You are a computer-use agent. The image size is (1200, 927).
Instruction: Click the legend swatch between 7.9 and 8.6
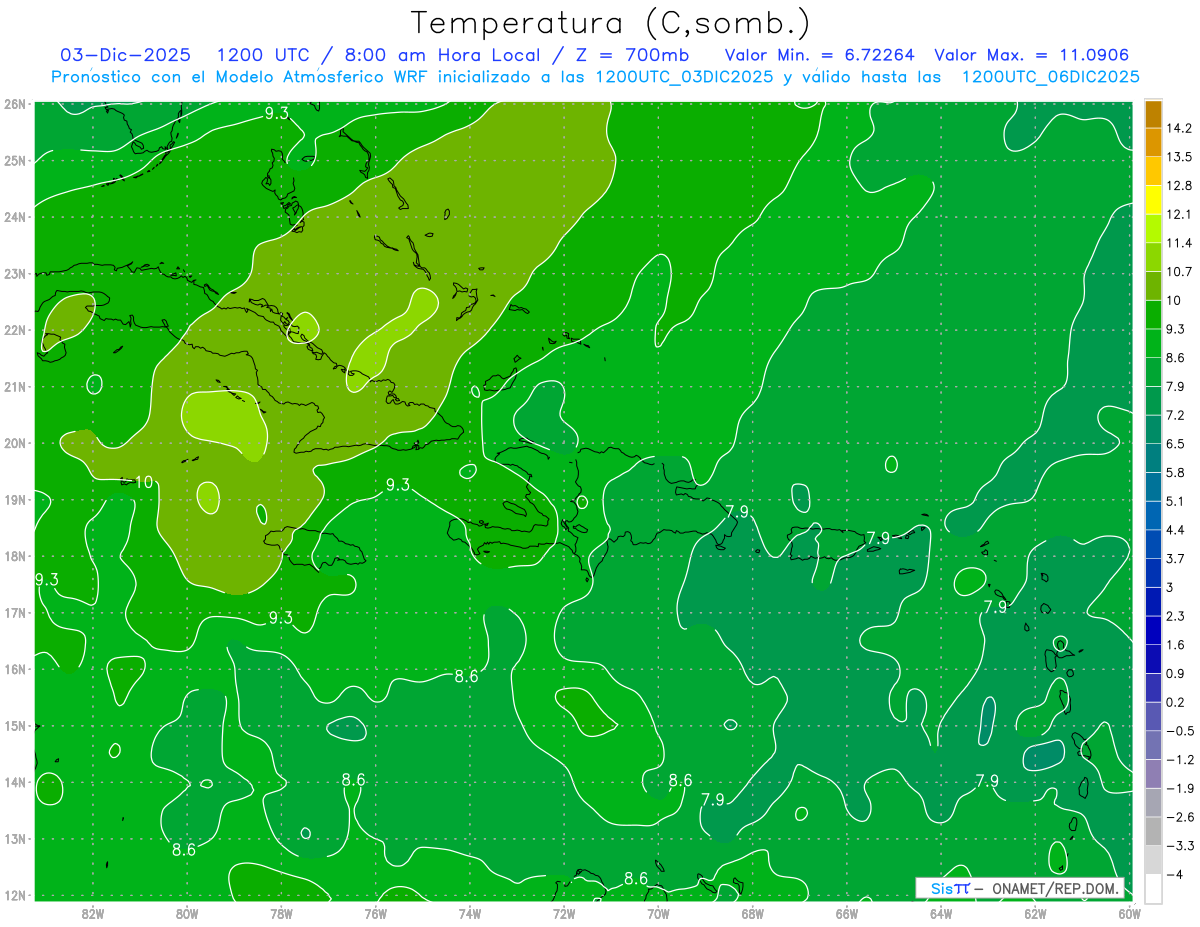(x=1153, y=371)
